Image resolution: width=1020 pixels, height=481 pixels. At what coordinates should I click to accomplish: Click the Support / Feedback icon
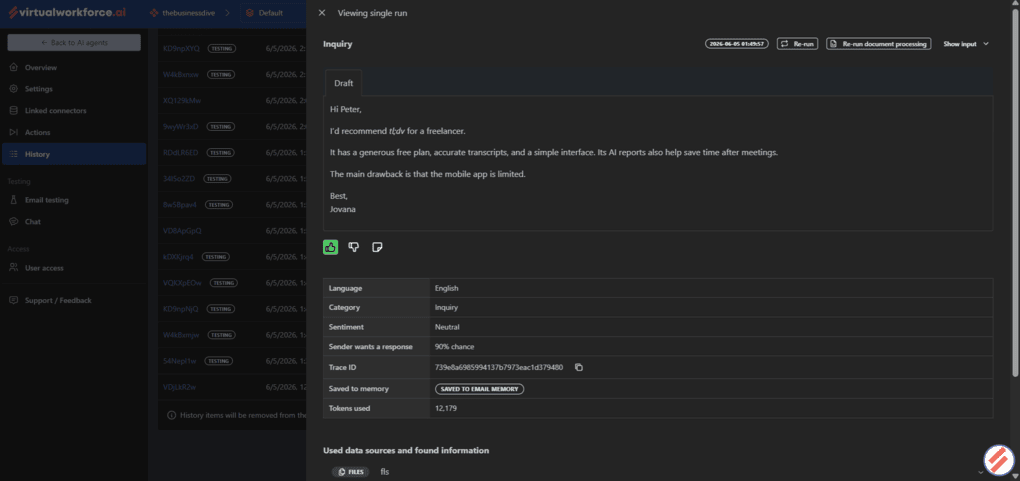coord(13,300)
